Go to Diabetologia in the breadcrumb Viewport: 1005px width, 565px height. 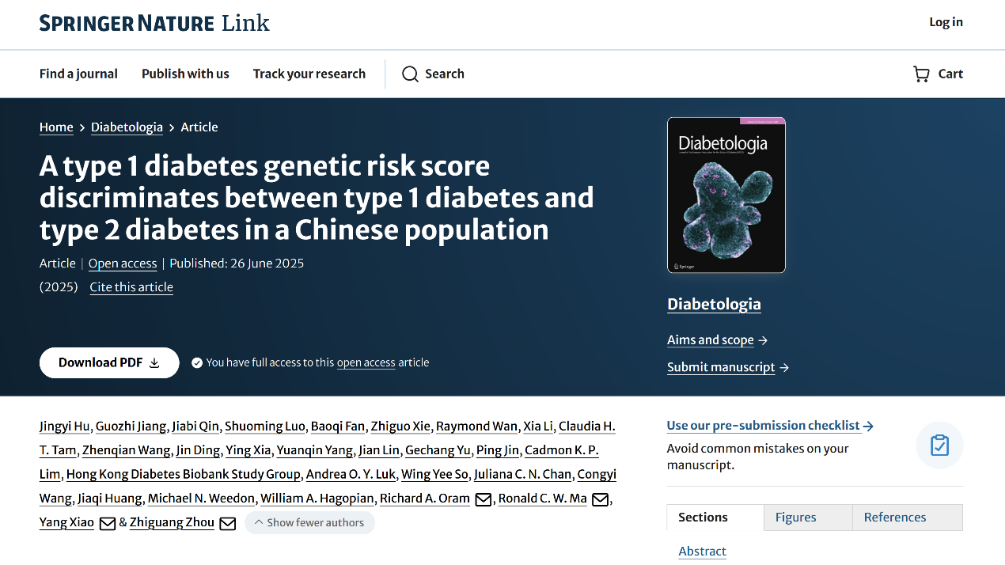click(x=126, y=127)
